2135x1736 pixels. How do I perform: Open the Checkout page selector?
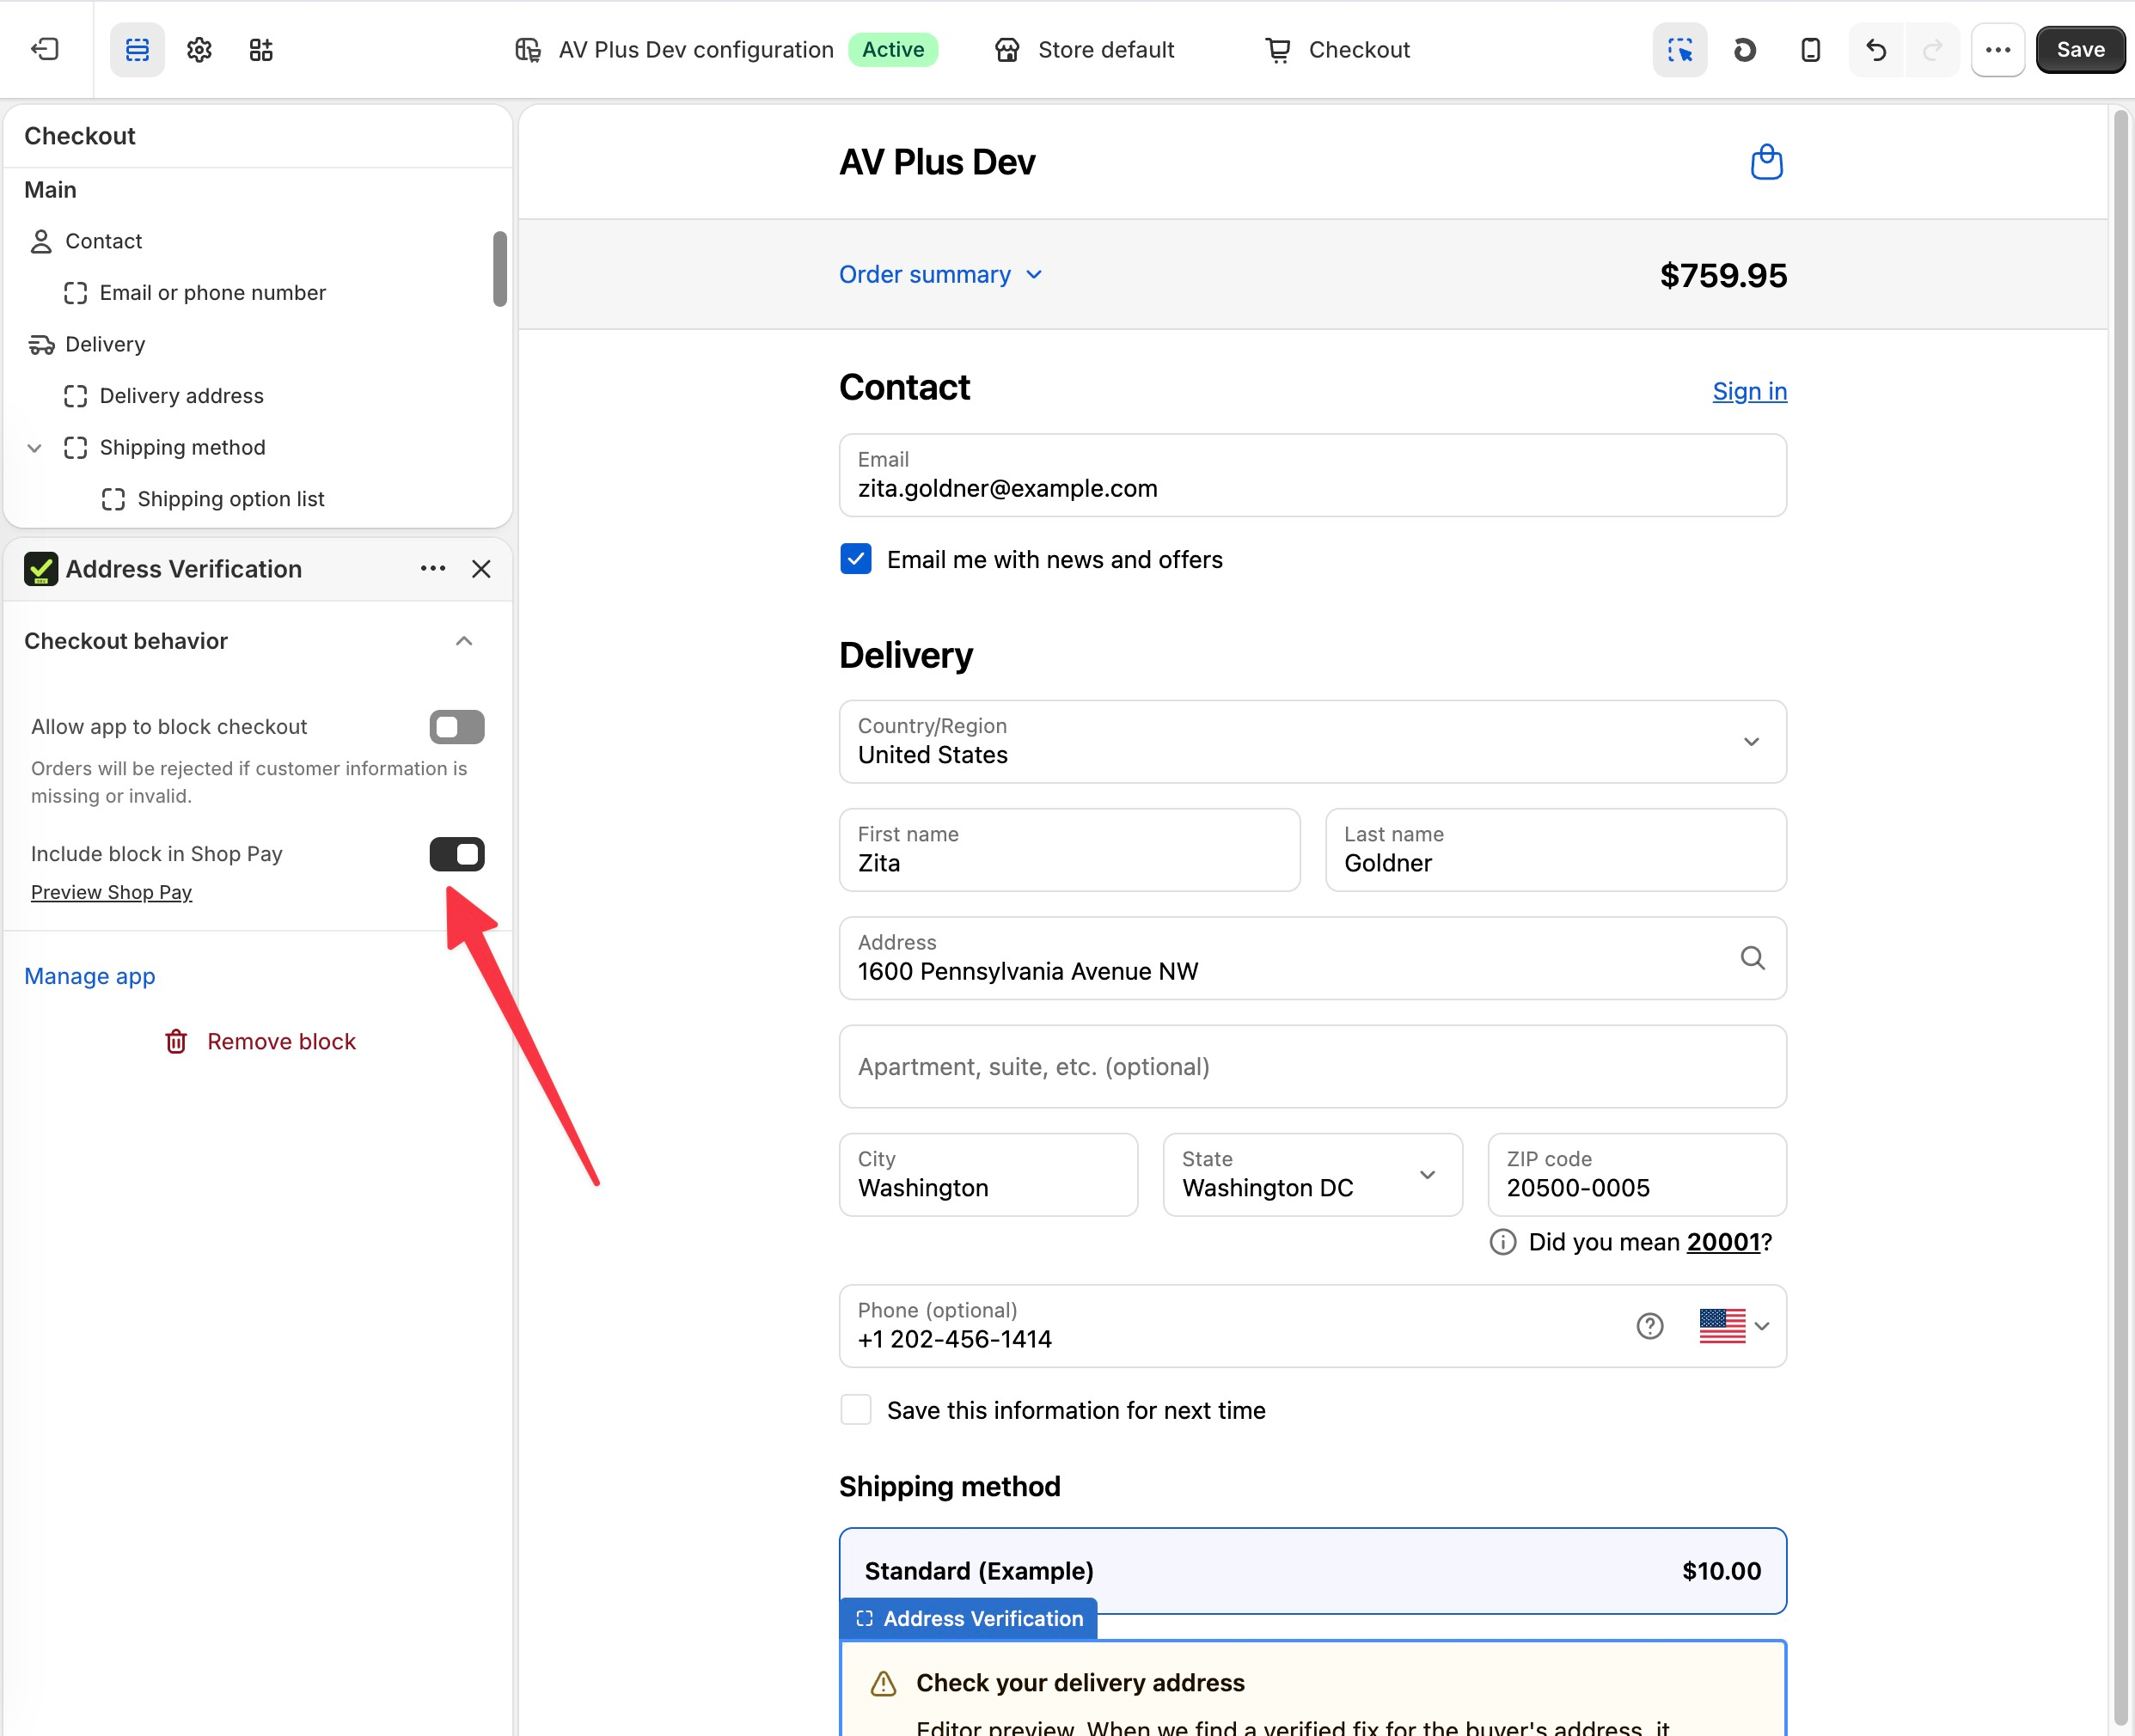tap(1337, 49)
